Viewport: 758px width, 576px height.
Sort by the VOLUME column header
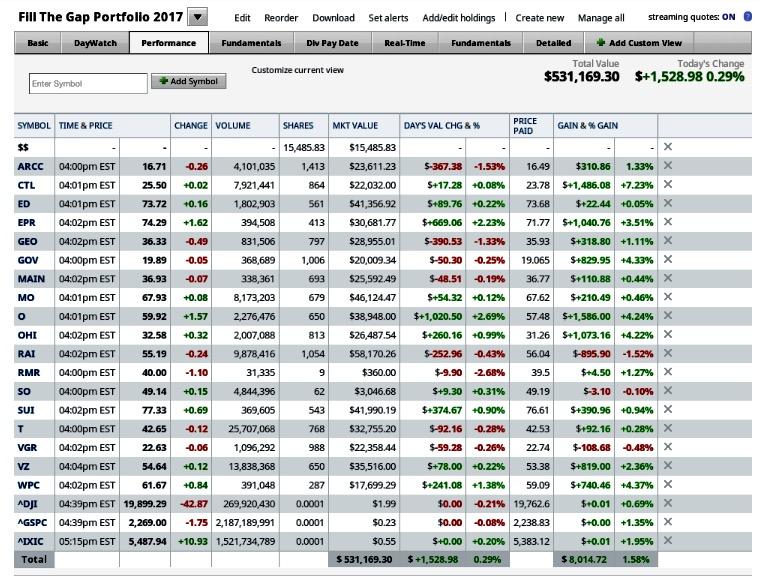click(233, 126)
